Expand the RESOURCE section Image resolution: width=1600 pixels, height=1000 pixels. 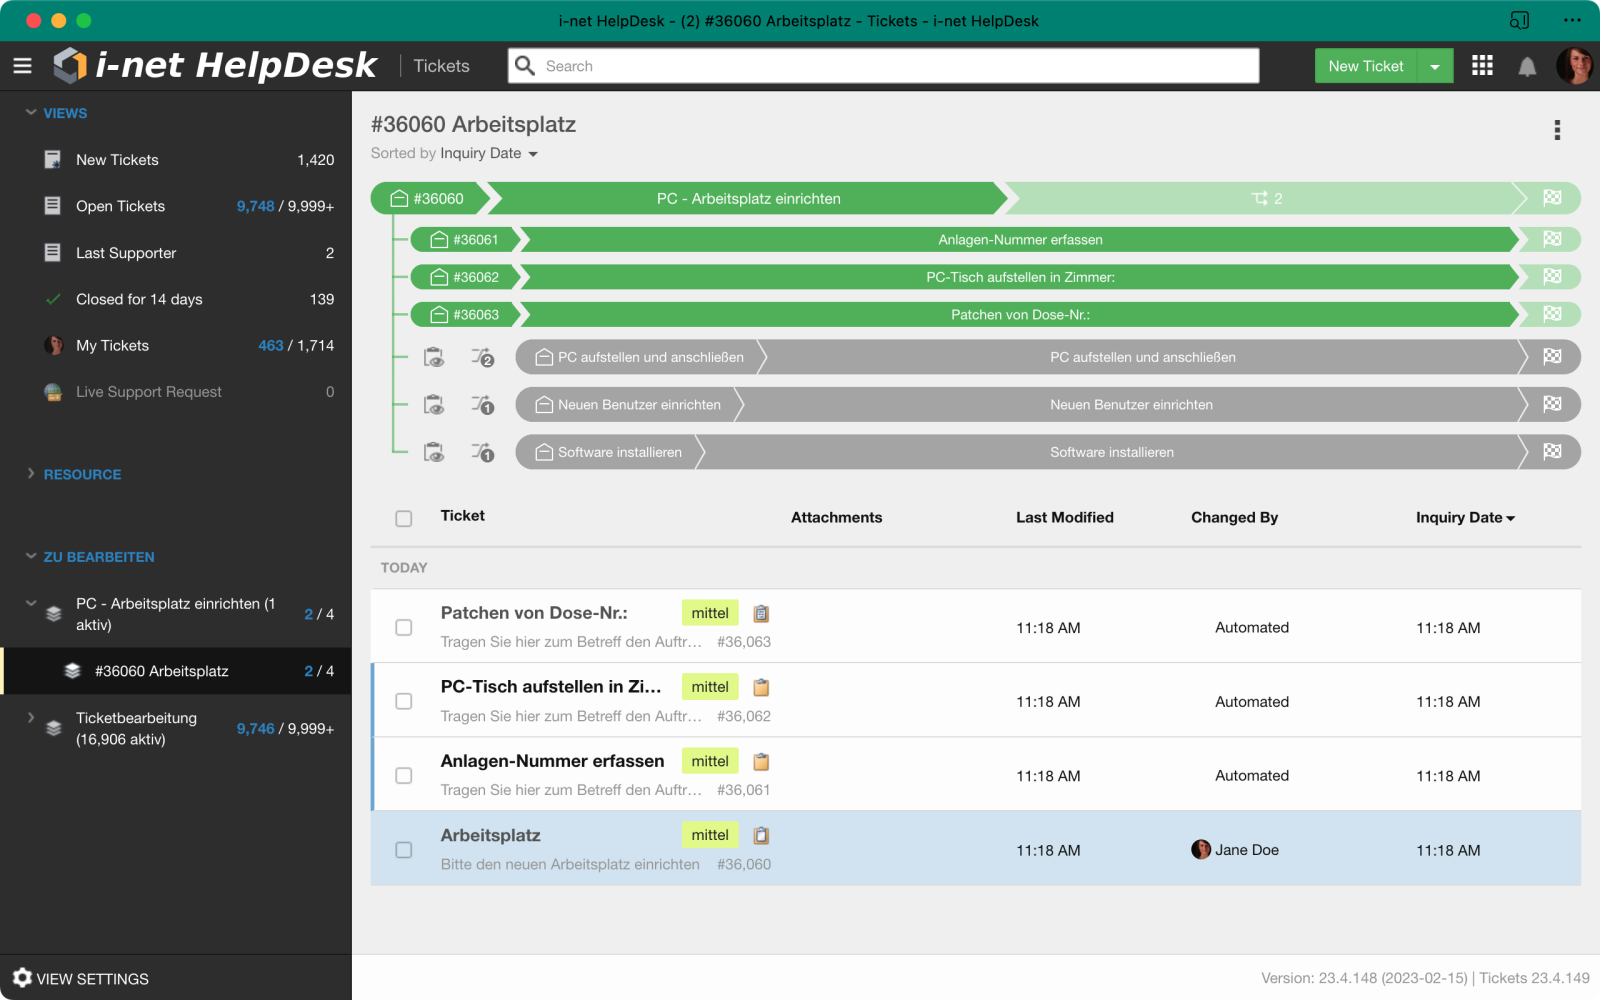pos(82,474)
